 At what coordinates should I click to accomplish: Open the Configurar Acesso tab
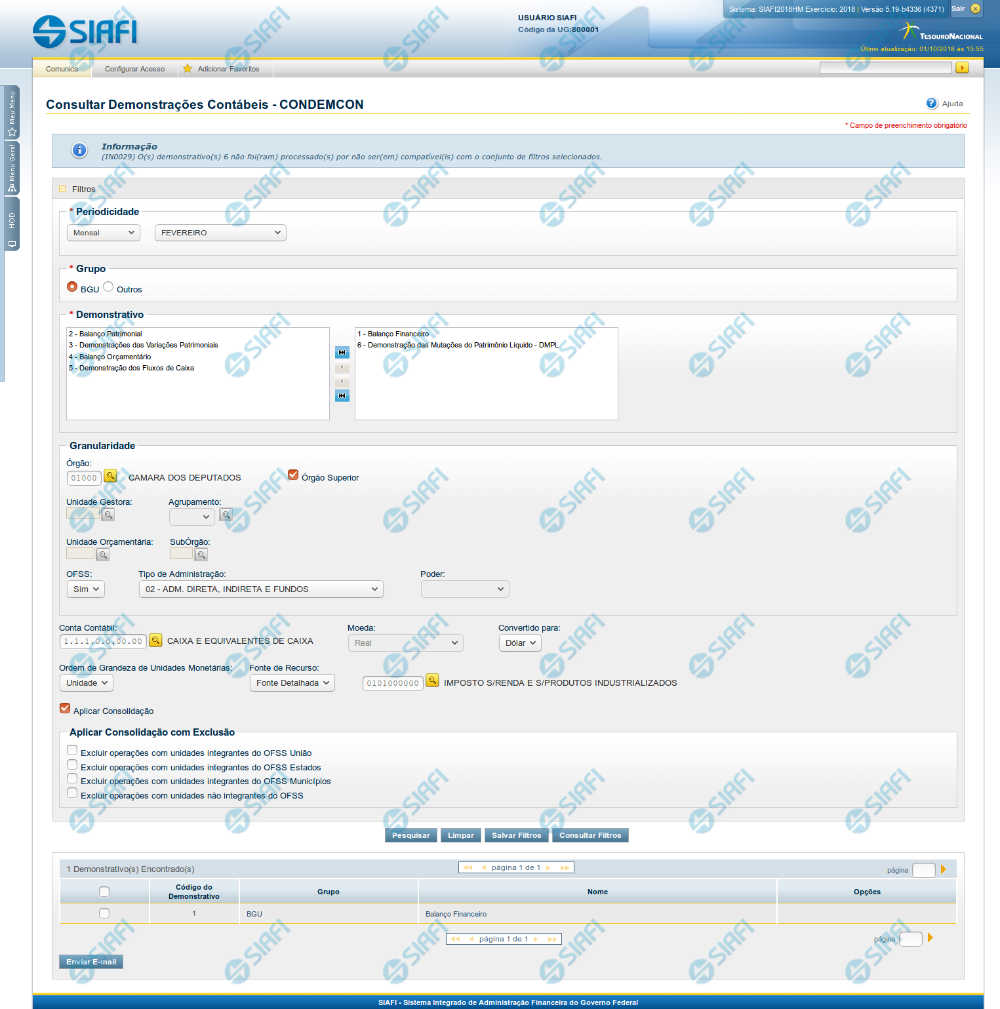pos(135,69)
